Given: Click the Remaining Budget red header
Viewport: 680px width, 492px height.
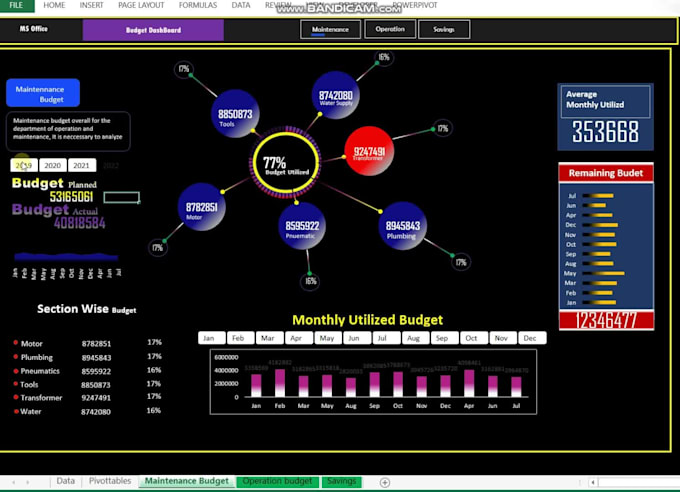Looking at the screenshot, I should pyautogui.click(x=606, y=173).
